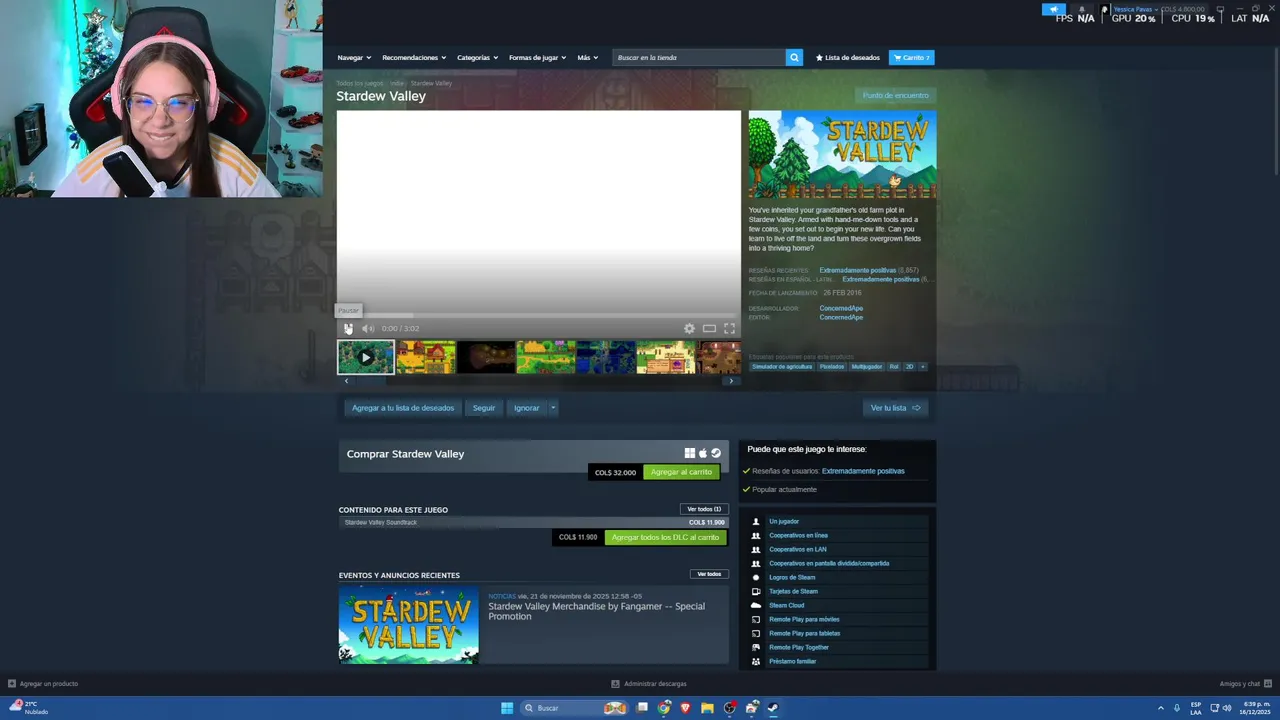Click in the store search field

coord(699,58)
